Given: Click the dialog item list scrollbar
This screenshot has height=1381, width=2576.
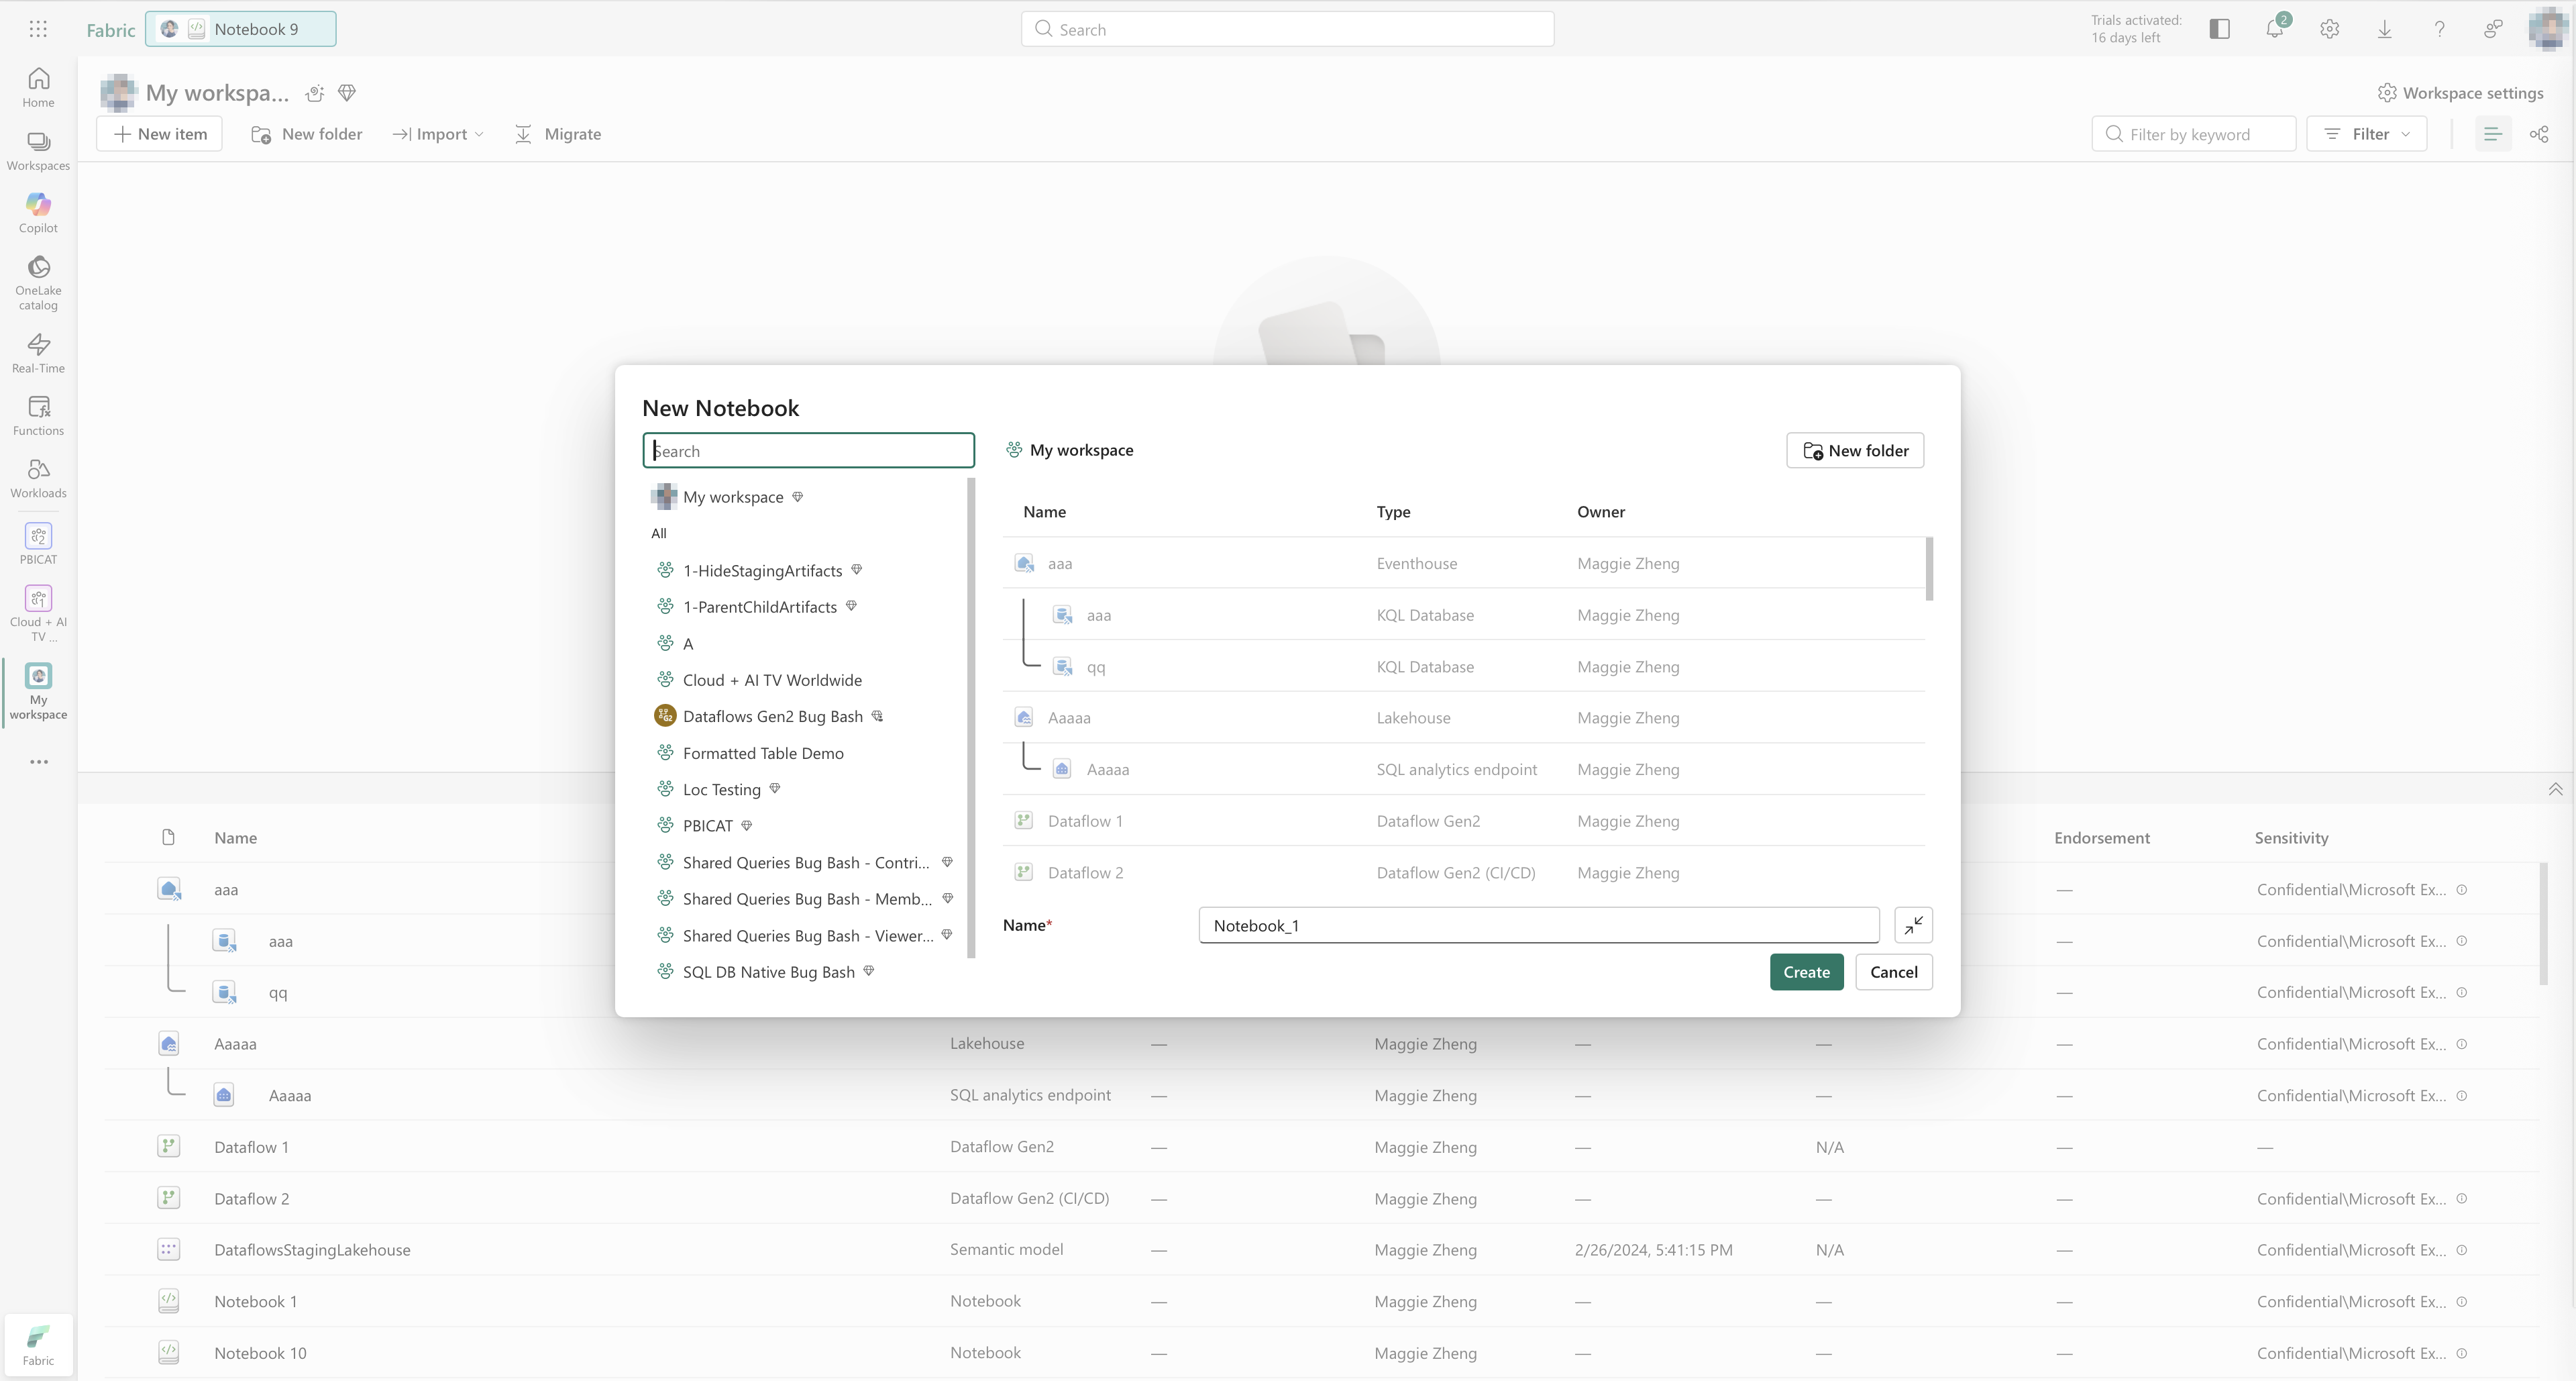Looking at the screenshot, I should 1929,569.
